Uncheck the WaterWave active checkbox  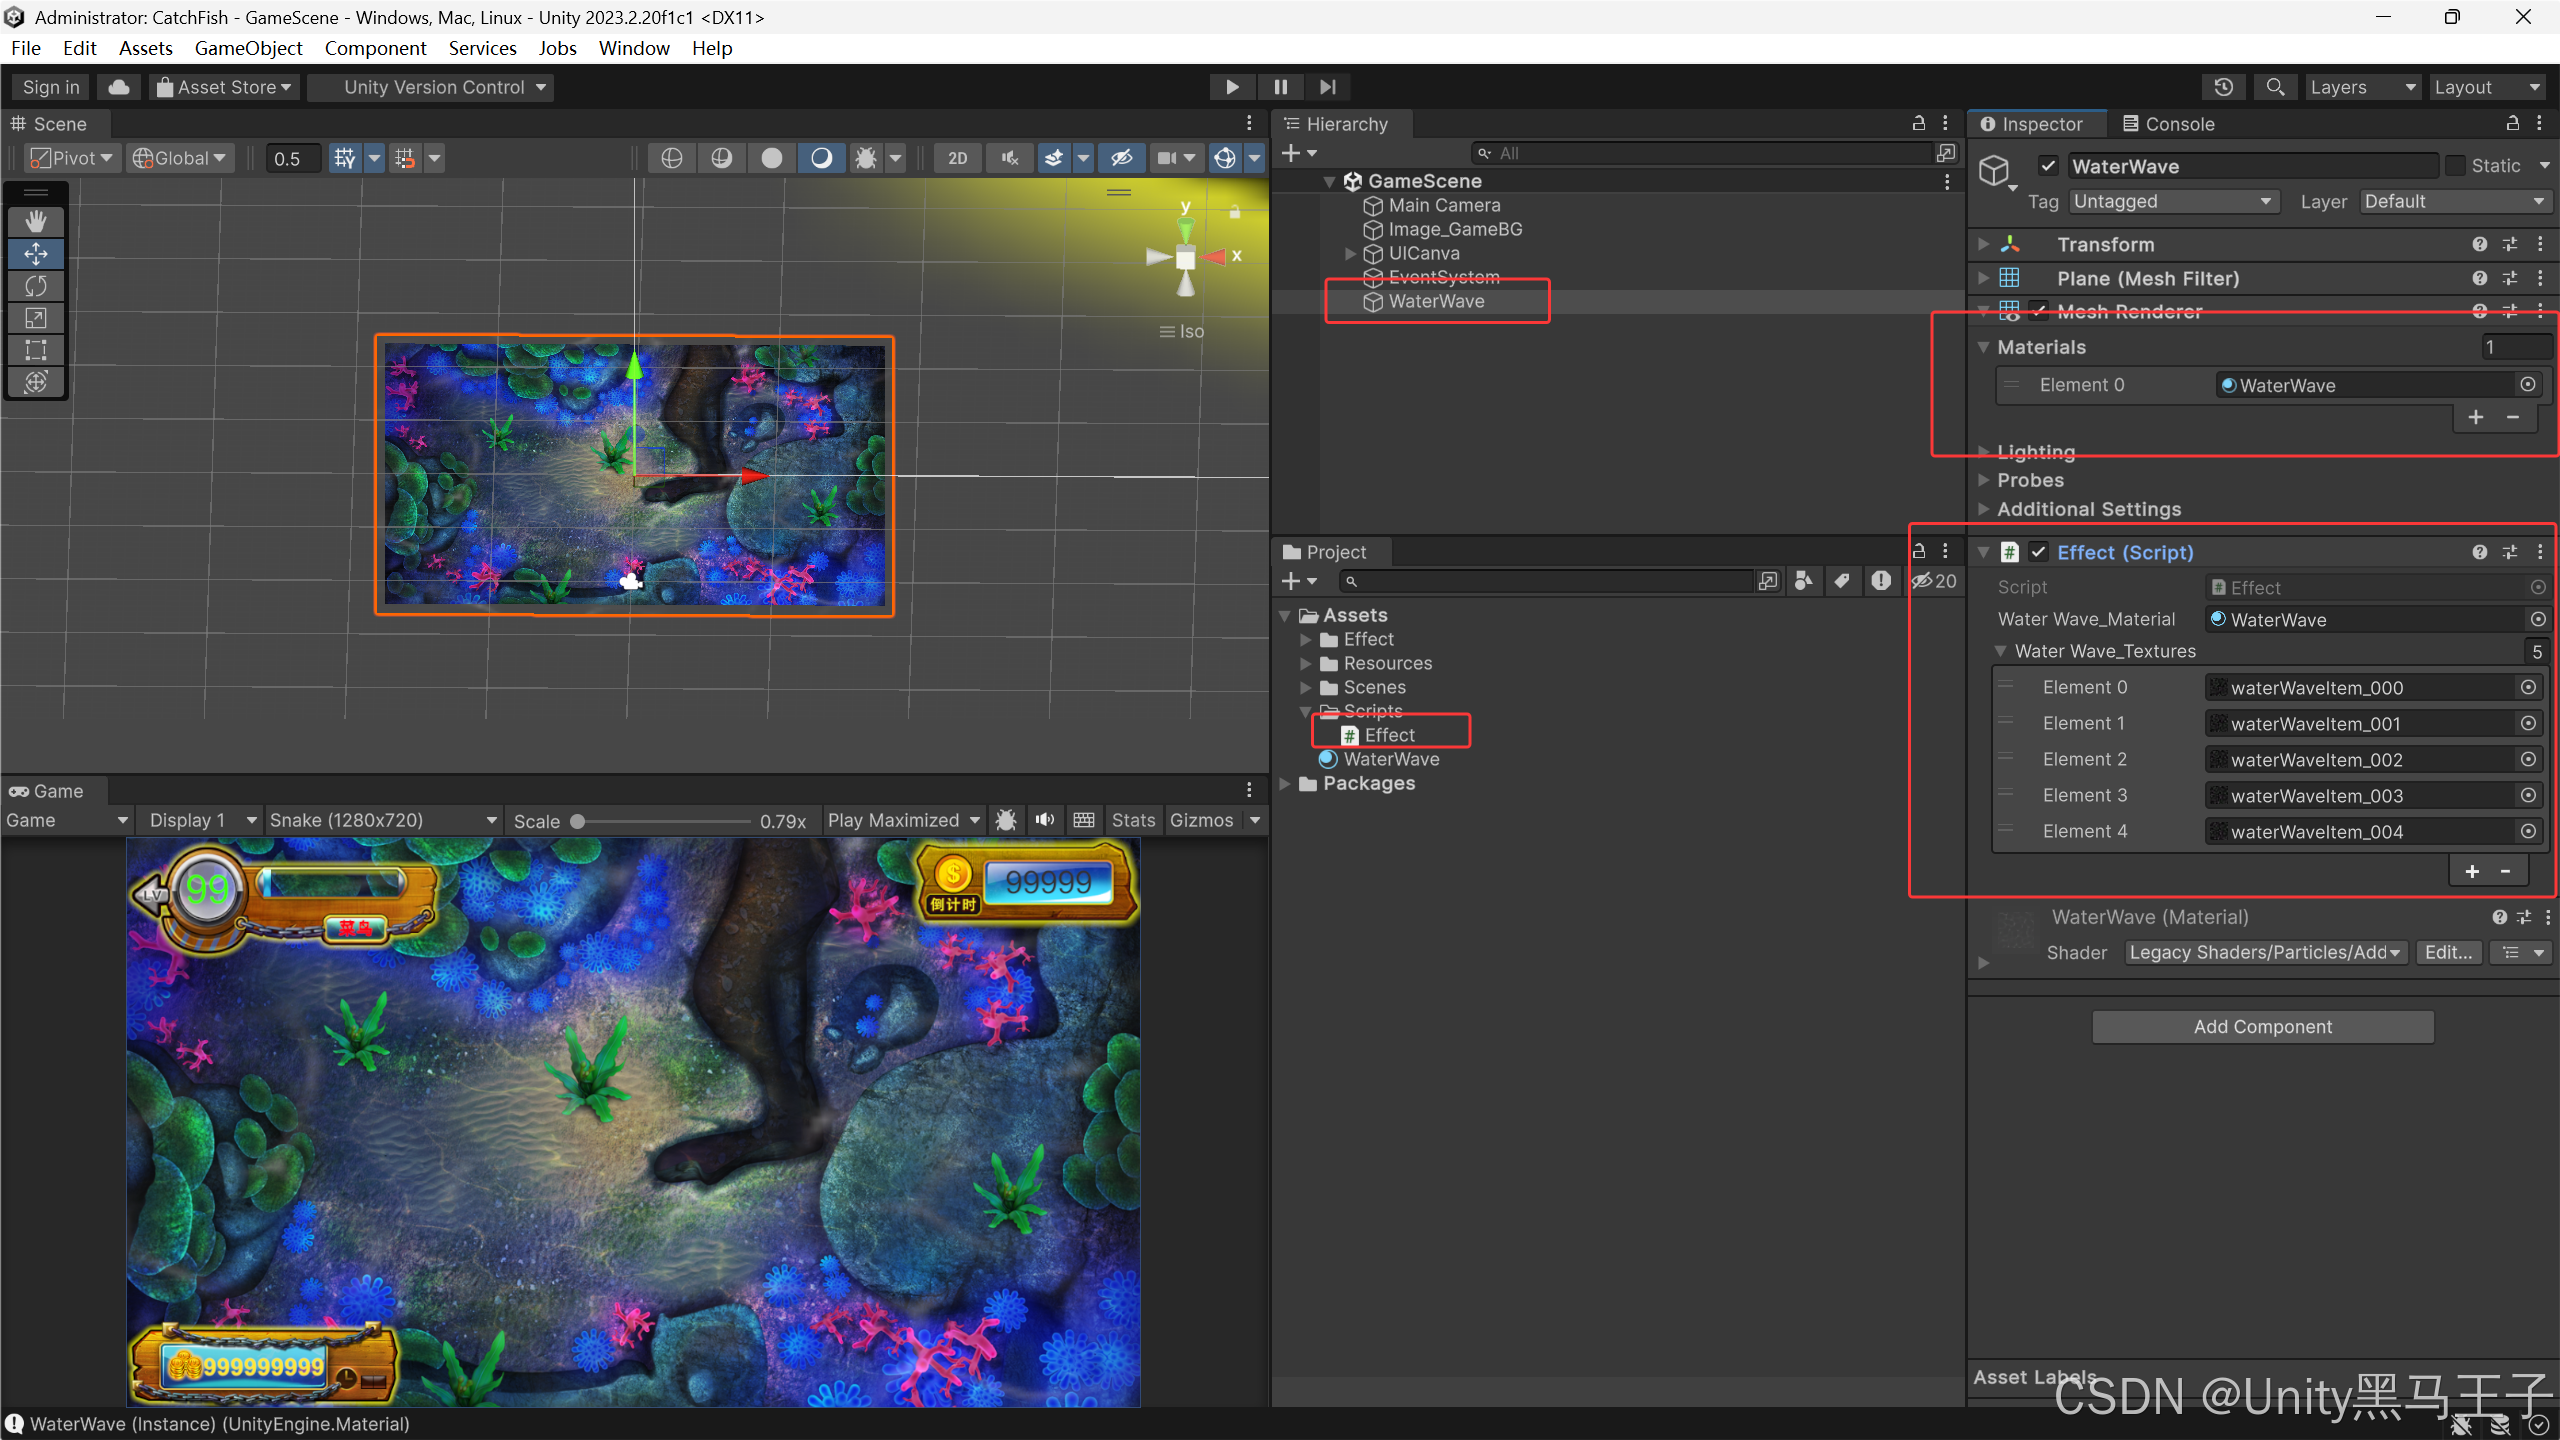[x=2048, y=166]
